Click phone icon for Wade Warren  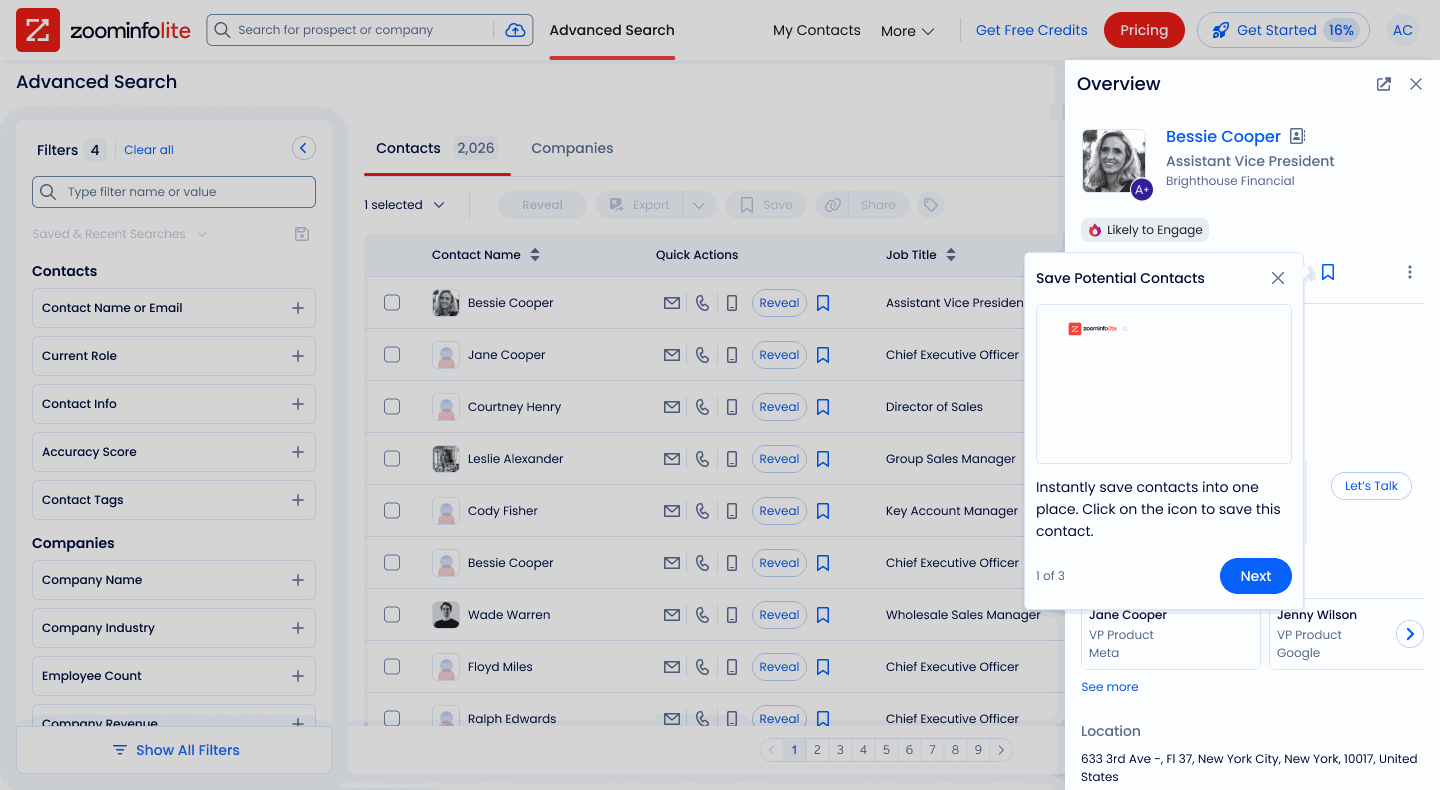pos(702,615)
